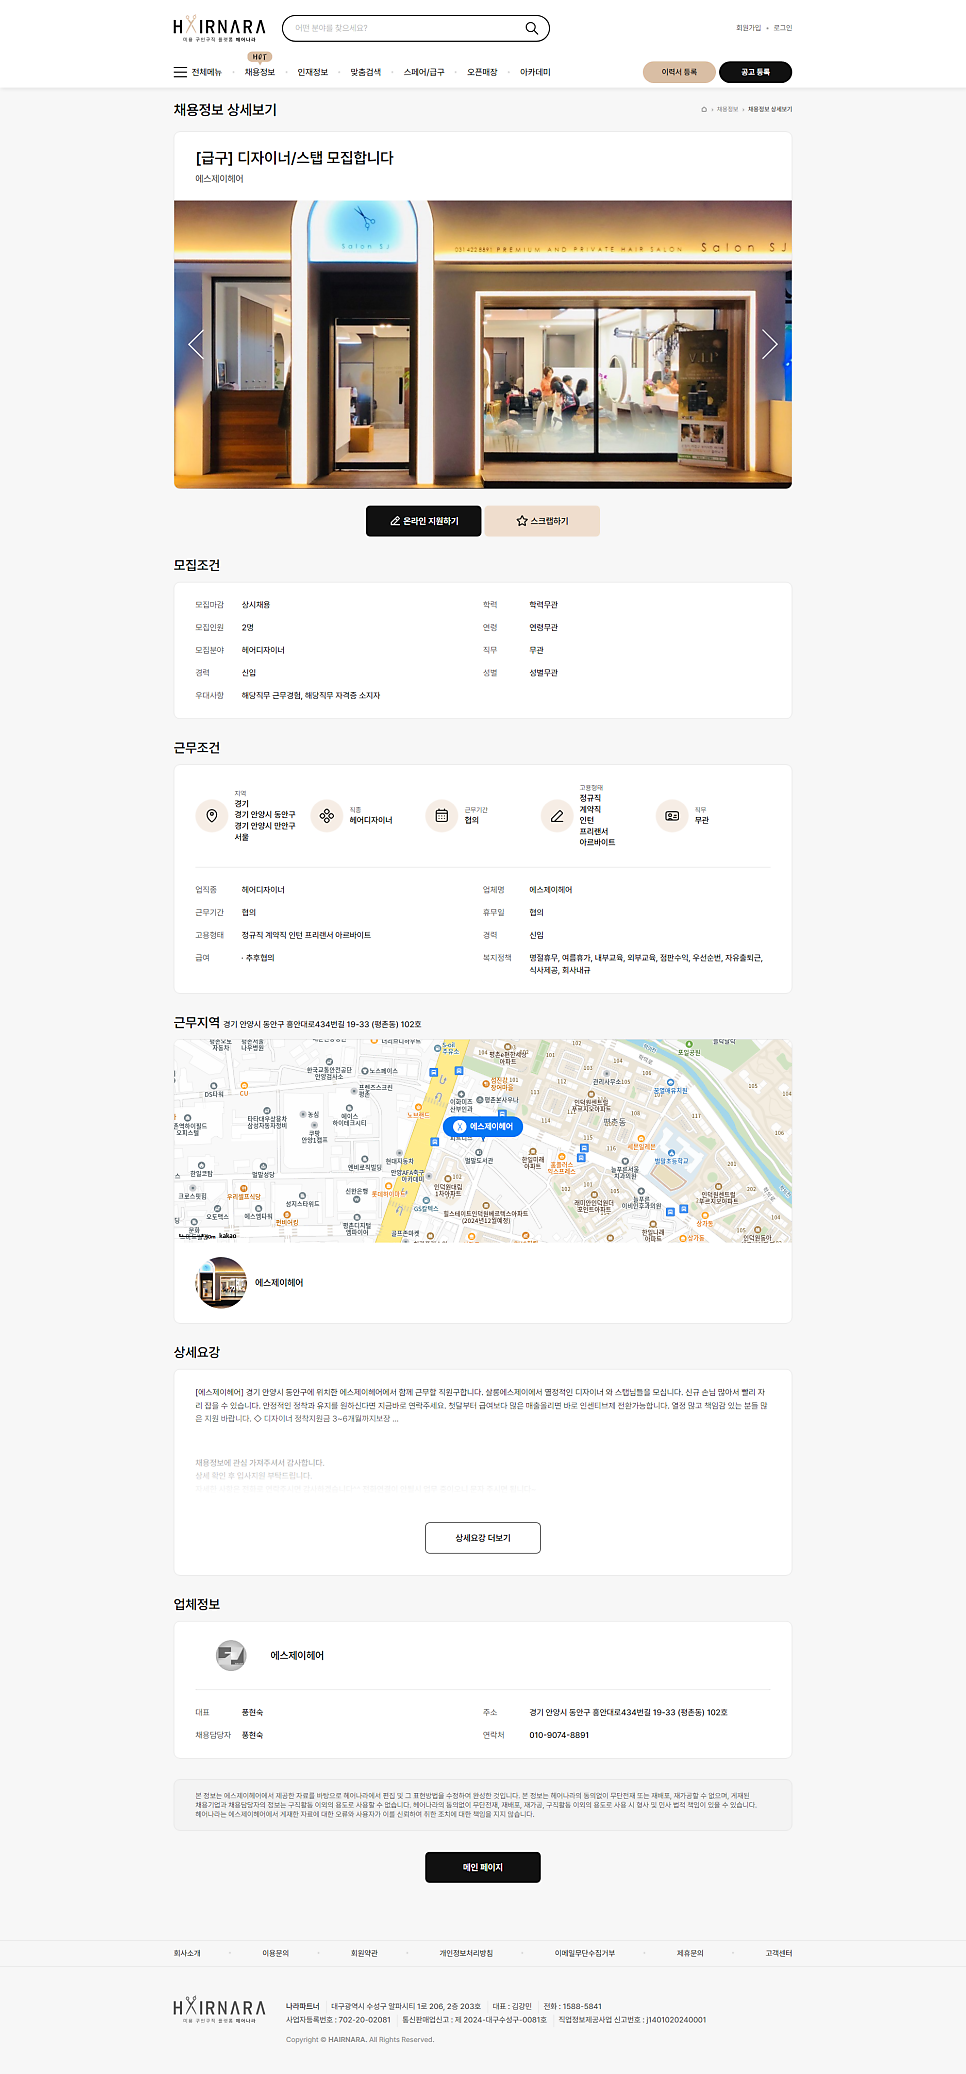Click the 성별무관 value
This screenshot has height=2074, width=966.
point(544,673)
